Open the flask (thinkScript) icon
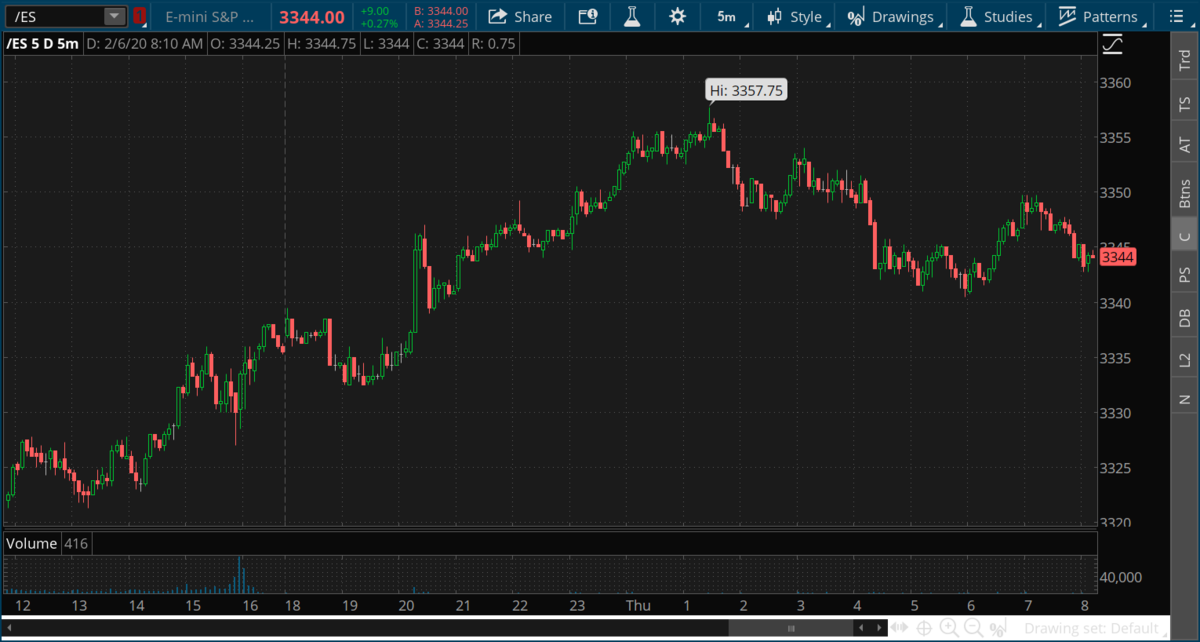 coord(632,16)
